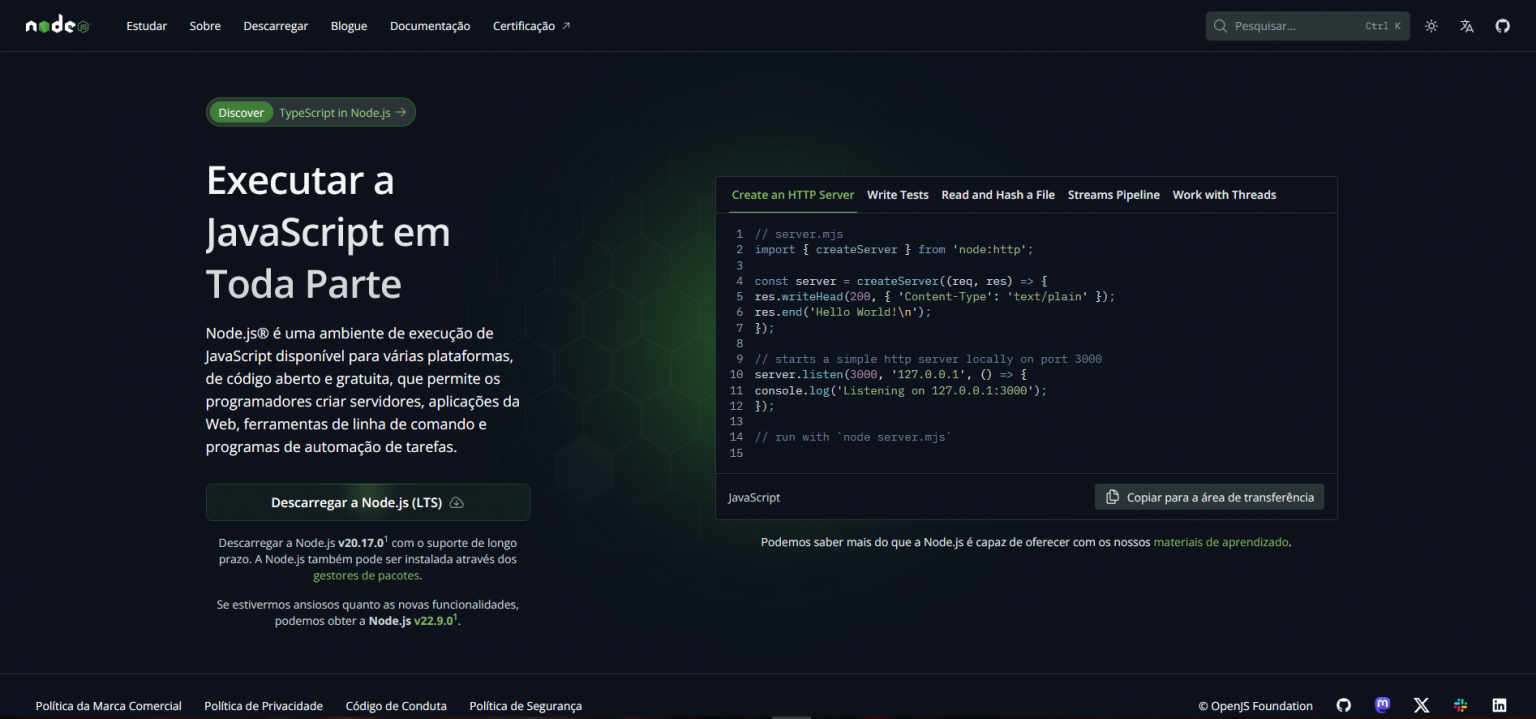1536x719 pixels.
Task: Switch to the Write Tests tab
Action: coord(897,194)
